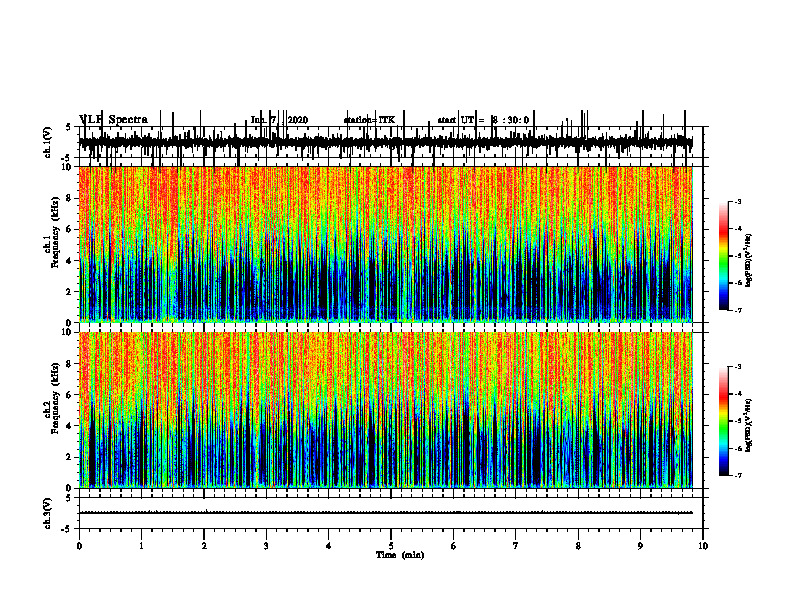Click the ch.1 spectrogram color scale bar
Image resolution: width=792 pixels, height=612 pixels.
(724, 256)
